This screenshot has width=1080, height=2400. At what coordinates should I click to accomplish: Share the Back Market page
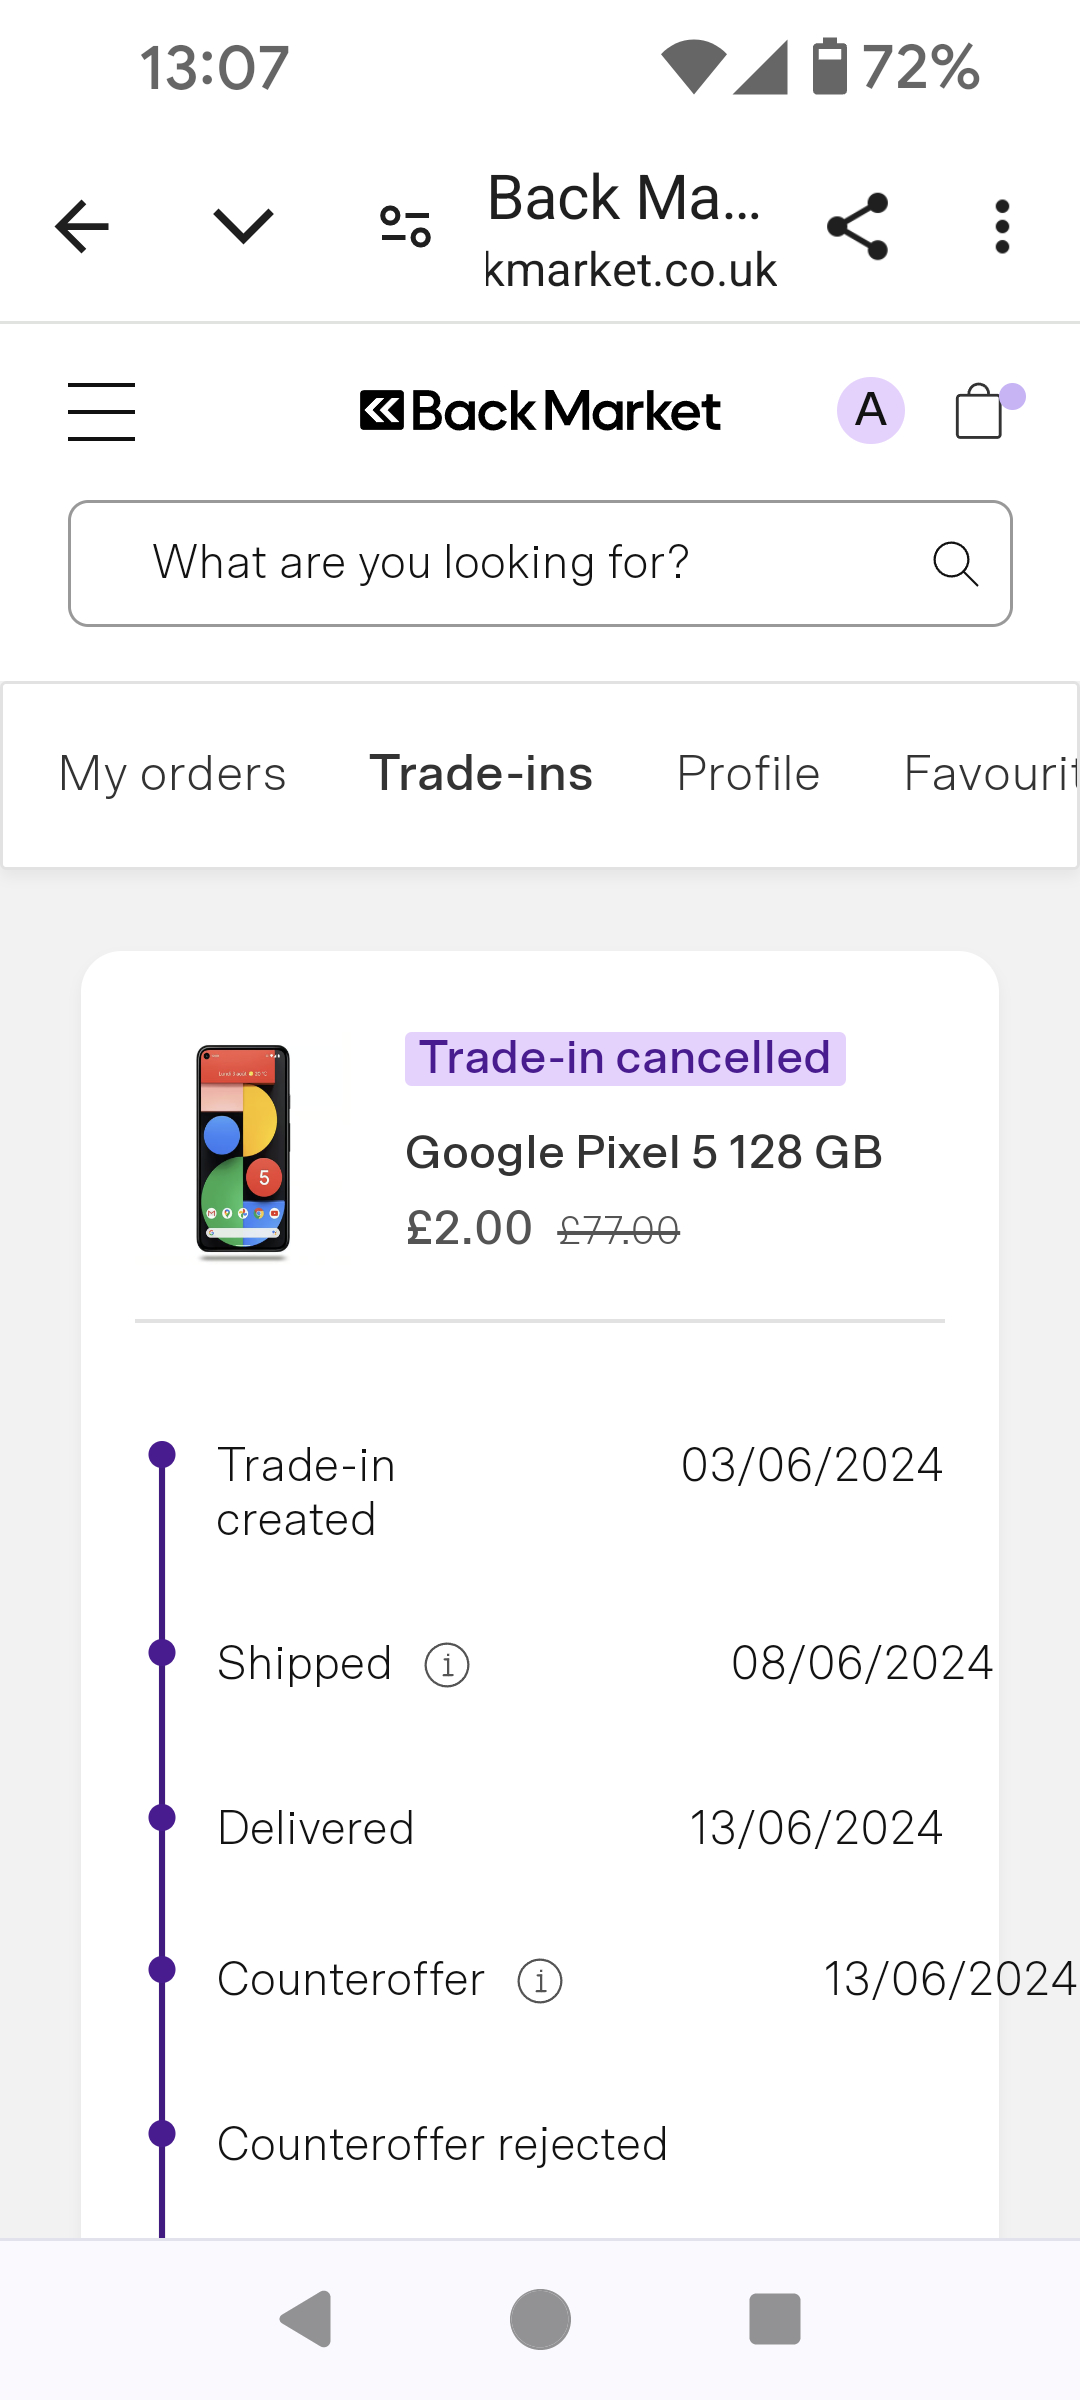[x=858, y=227]
